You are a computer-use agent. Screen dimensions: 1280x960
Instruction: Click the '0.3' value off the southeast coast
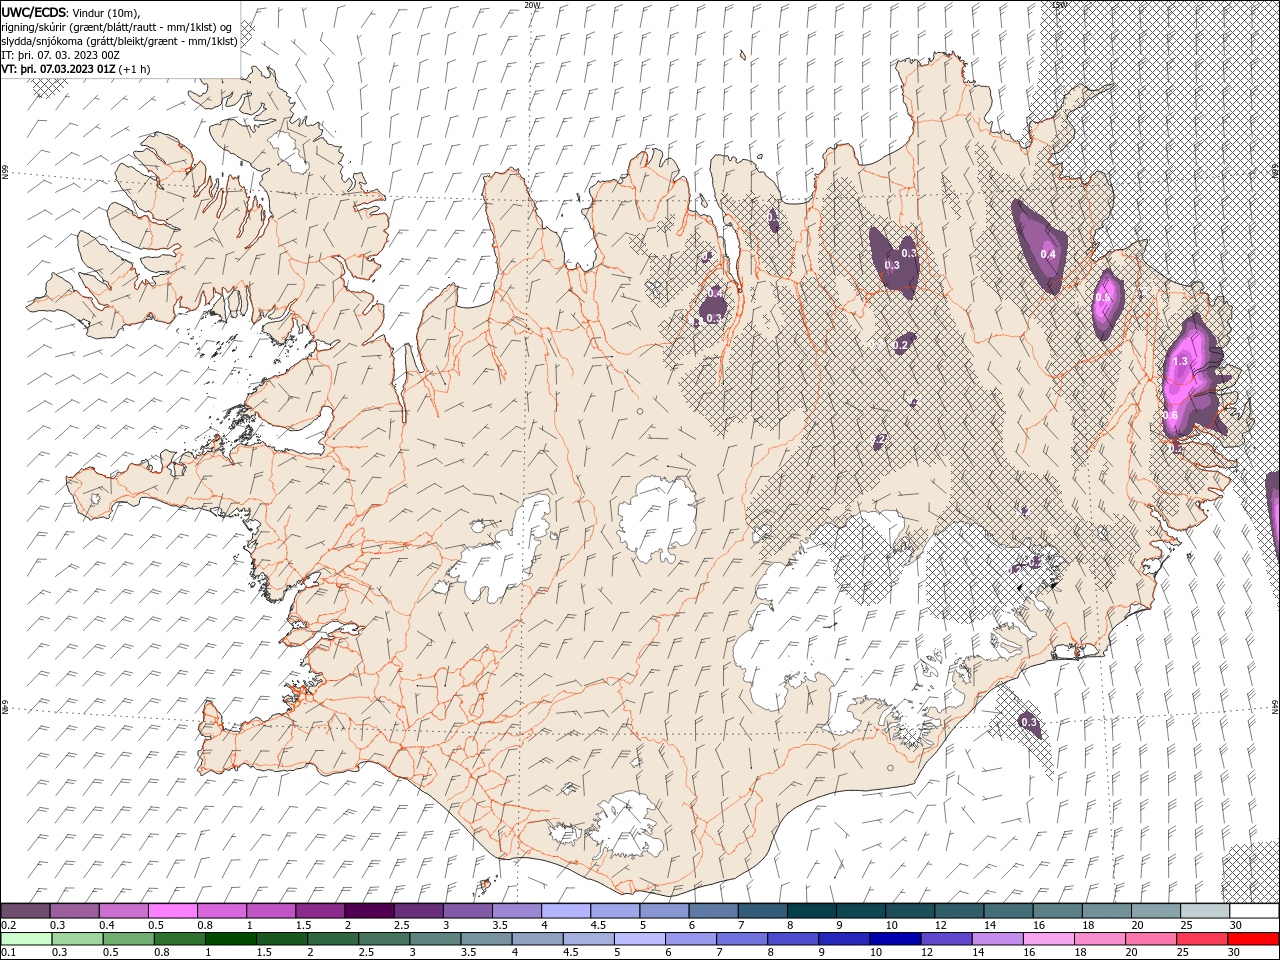pyautogui.click(x=1028, y=722)
